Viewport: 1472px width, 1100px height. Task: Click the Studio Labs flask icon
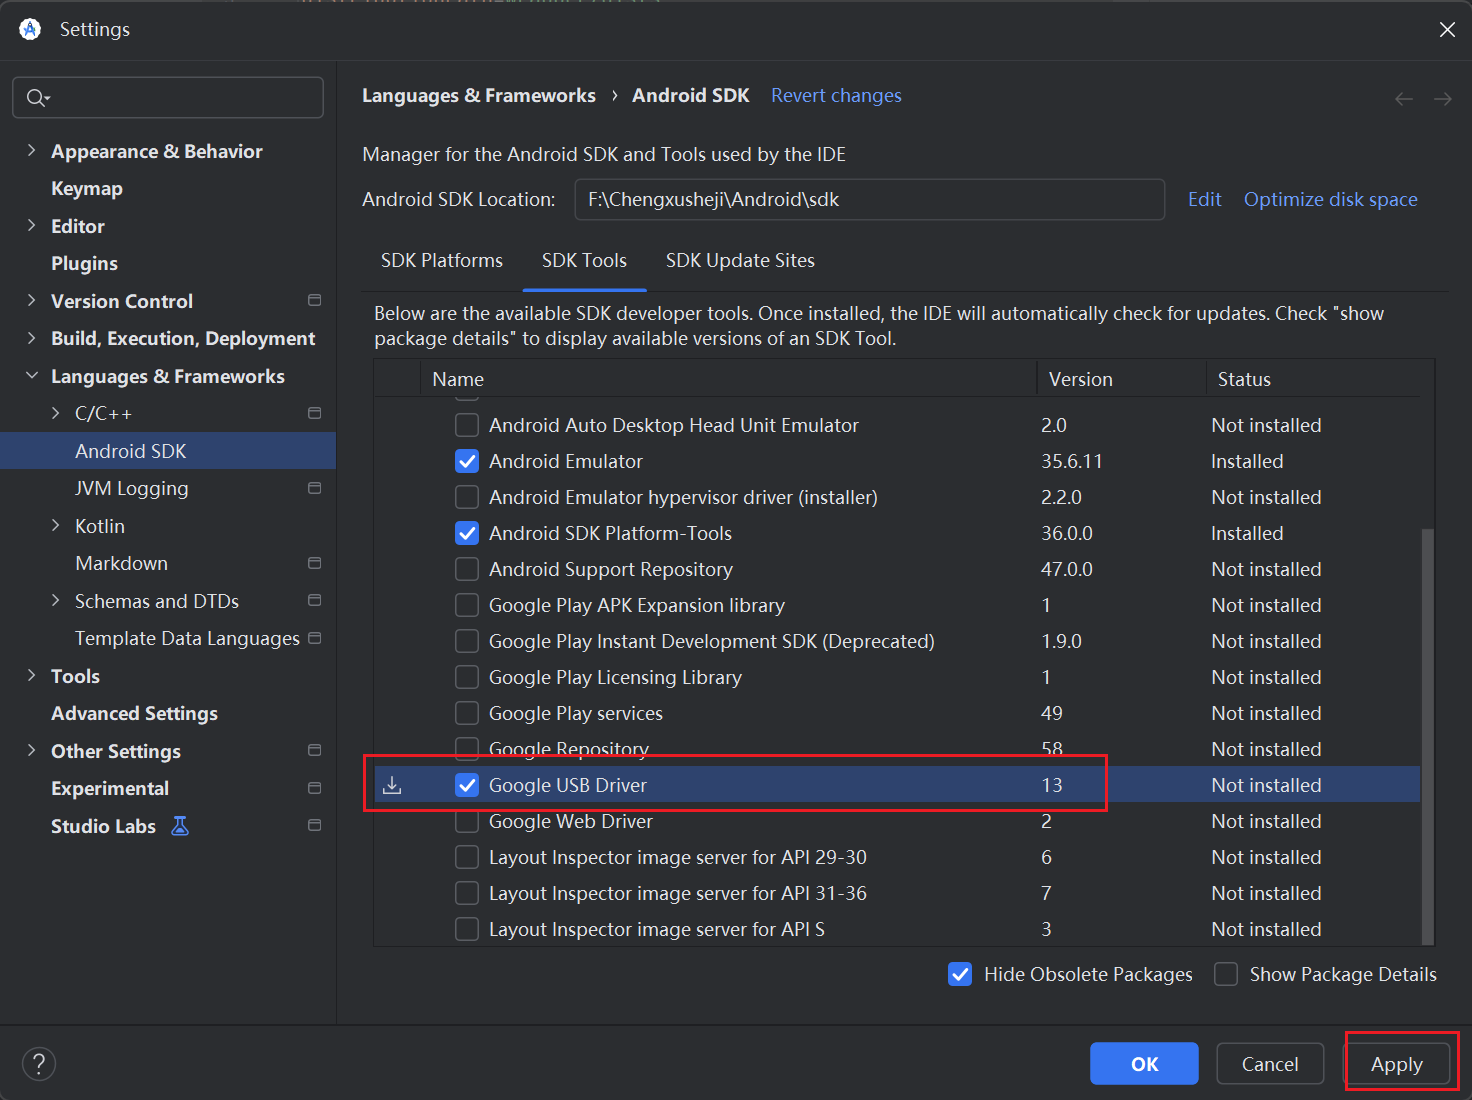[180, 826]
